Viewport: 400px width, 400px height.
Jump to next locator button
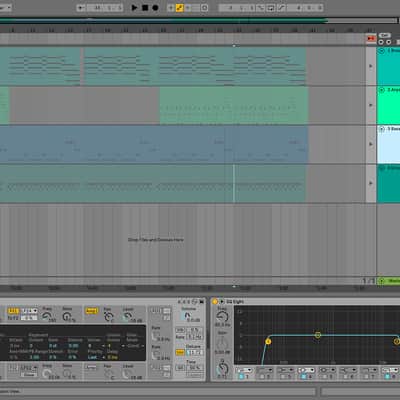[x=389, y=42]
